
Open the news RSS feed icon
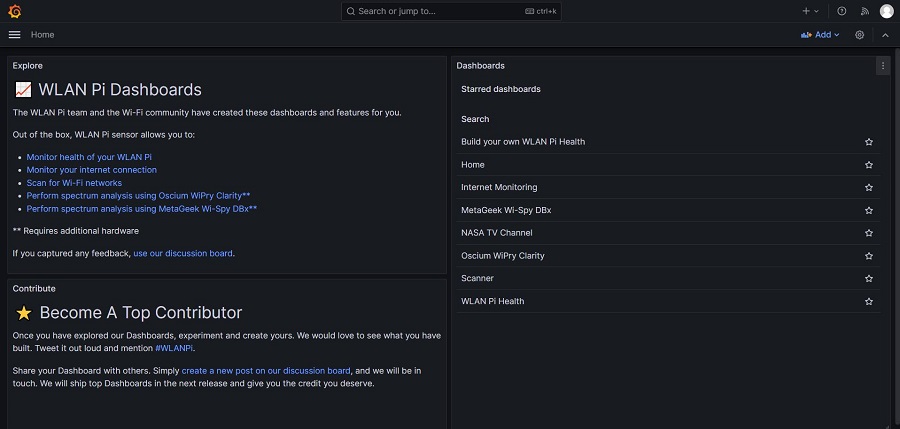(864, 11)
